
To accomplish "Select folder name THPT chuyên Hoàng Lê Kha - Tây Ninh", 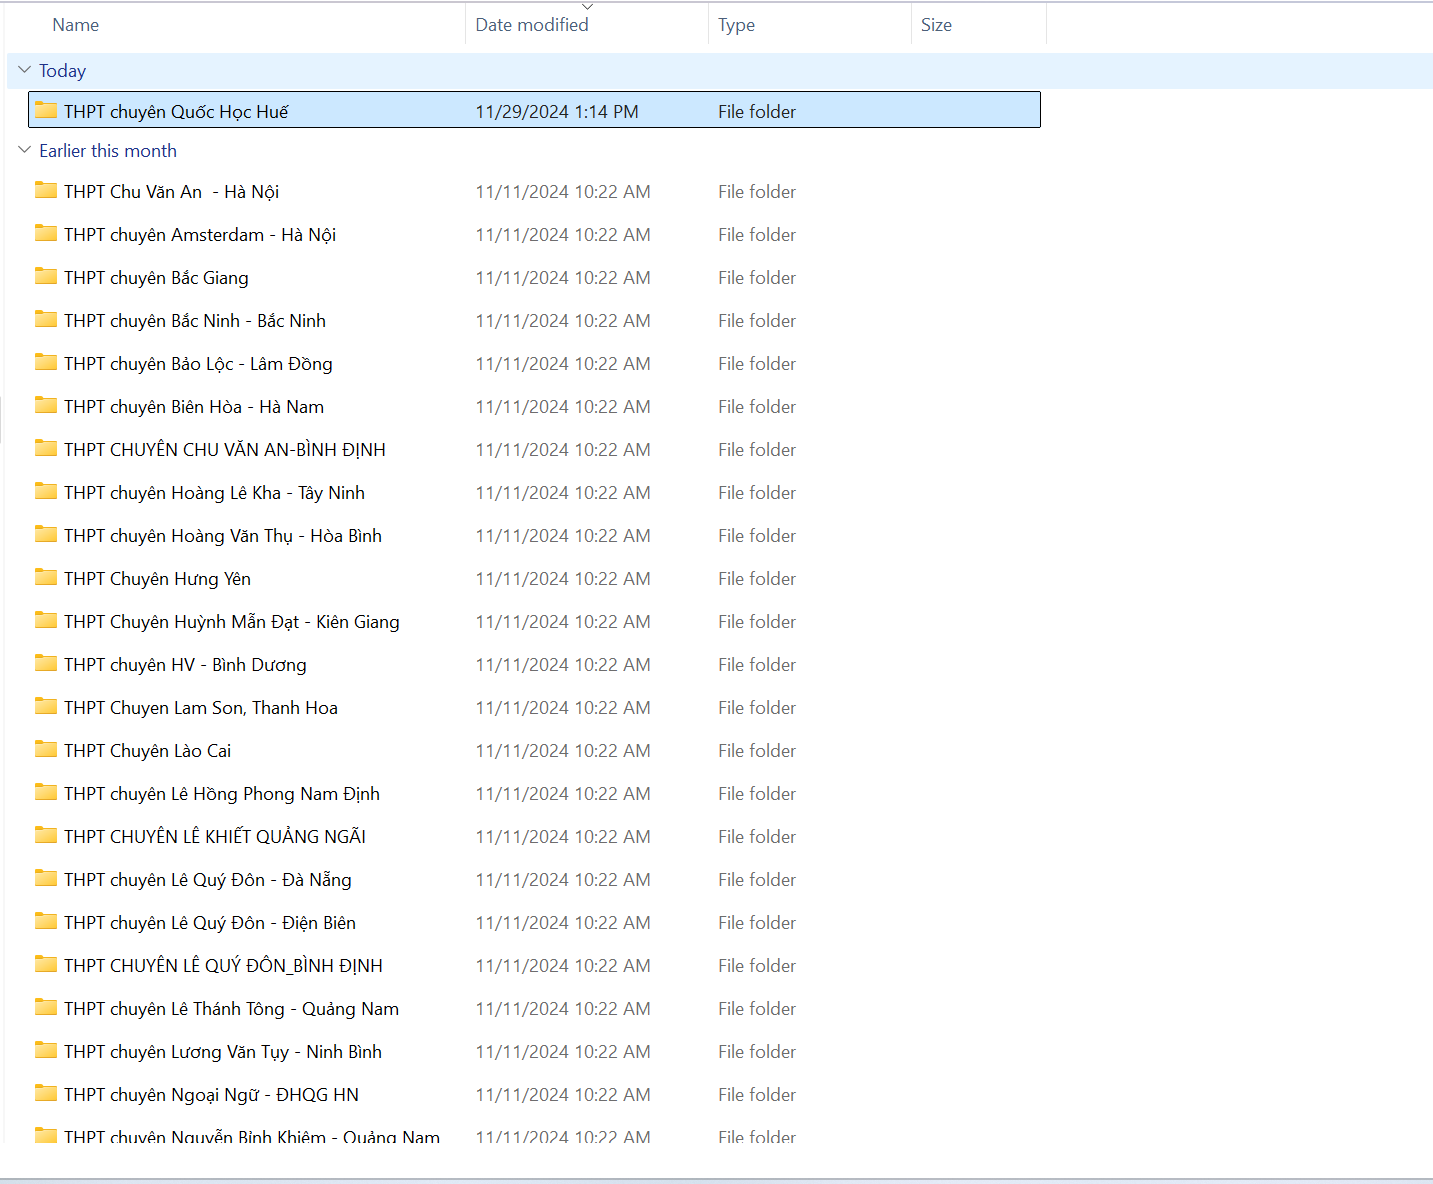I will pos(214,493).
